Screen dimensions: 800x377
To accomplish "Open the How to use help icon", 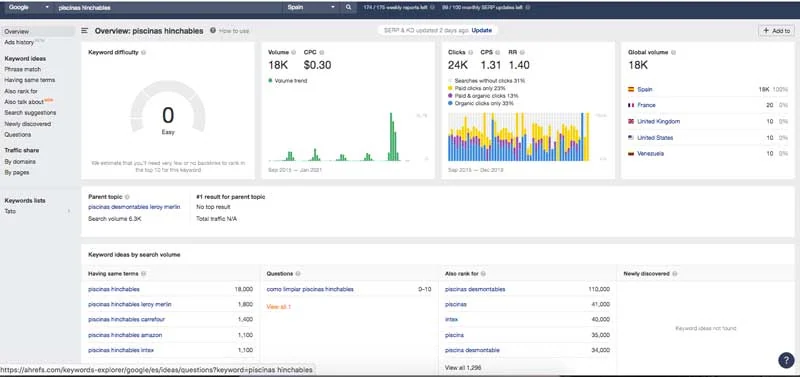I will coord(213,31).
